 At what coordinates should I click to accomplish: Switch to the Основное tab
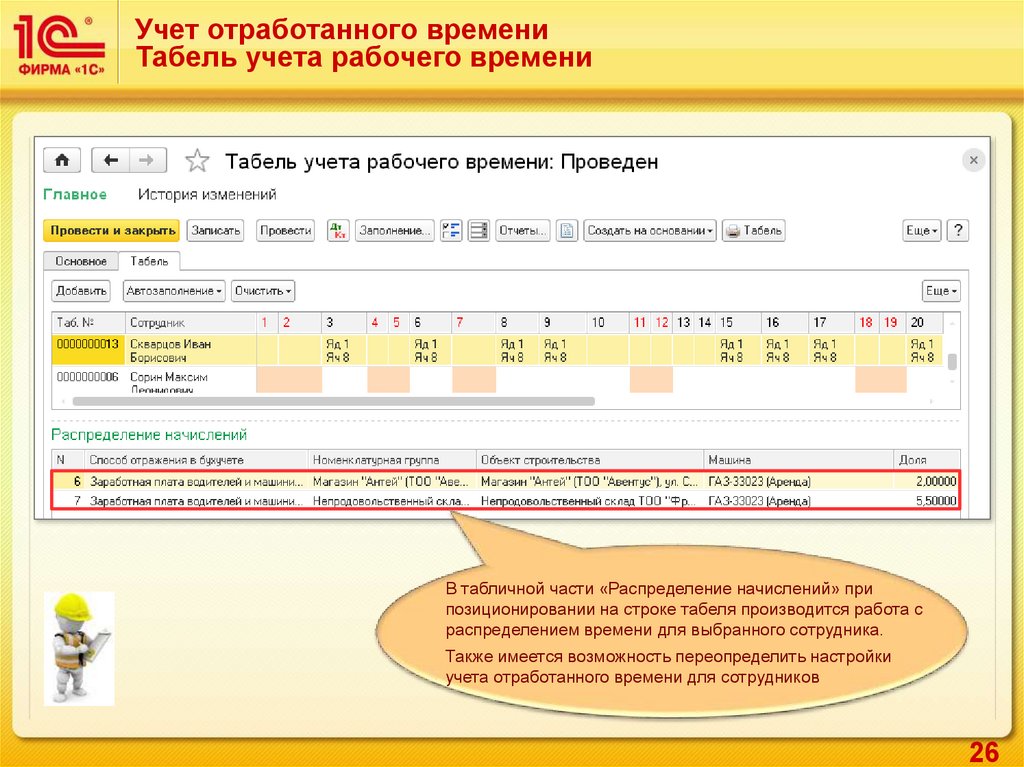(81, 261)
